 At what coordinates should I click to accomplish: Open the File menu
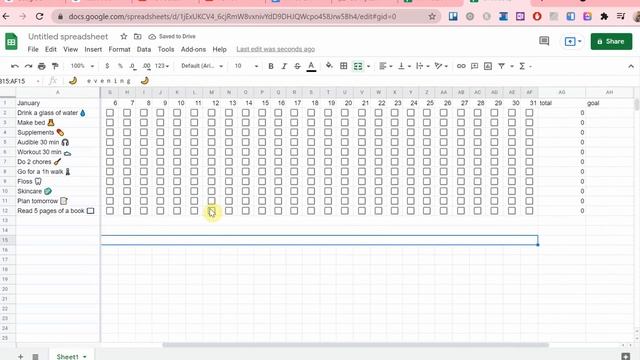click(33, 49)
